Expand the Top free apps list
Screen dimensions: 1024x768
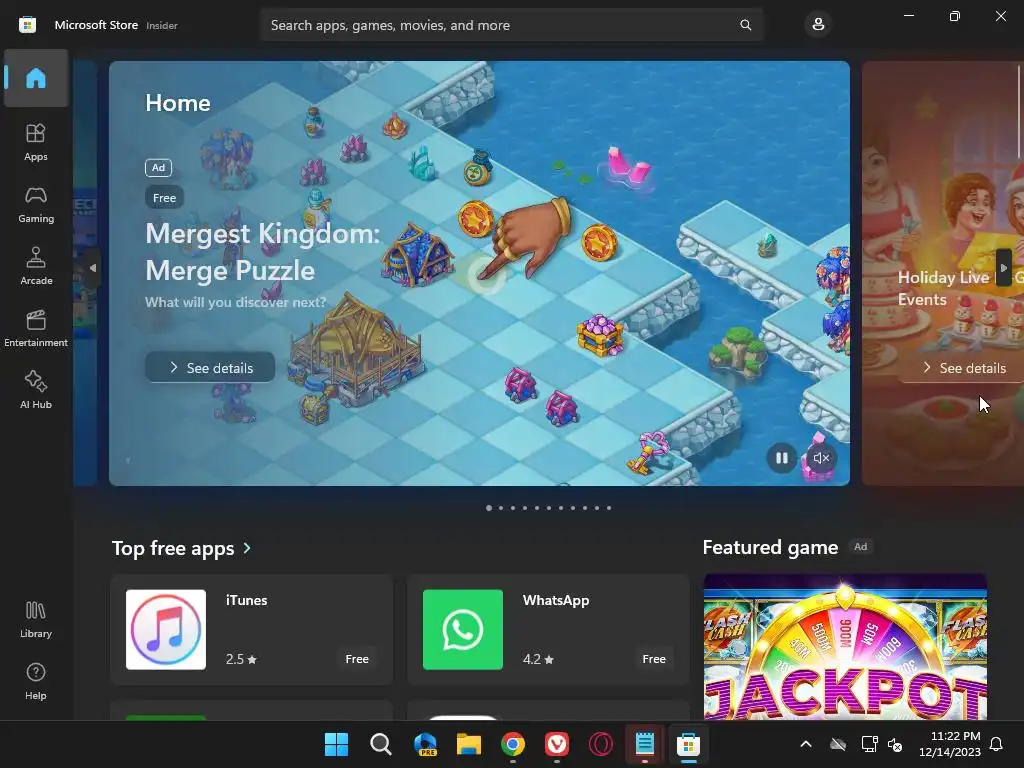point(247,548)
